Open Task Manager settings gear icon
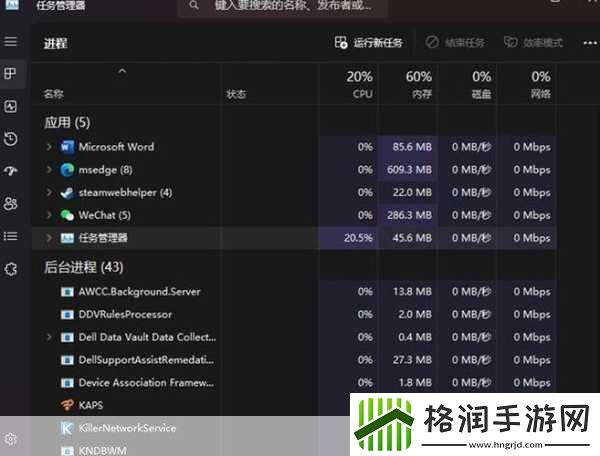This screenshot has height=456, width=600. [x=11, y=438]
